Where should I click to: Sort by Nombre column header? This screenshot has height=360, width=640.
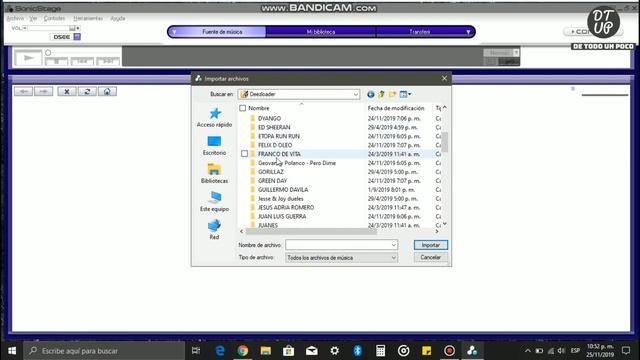point(259,108)
